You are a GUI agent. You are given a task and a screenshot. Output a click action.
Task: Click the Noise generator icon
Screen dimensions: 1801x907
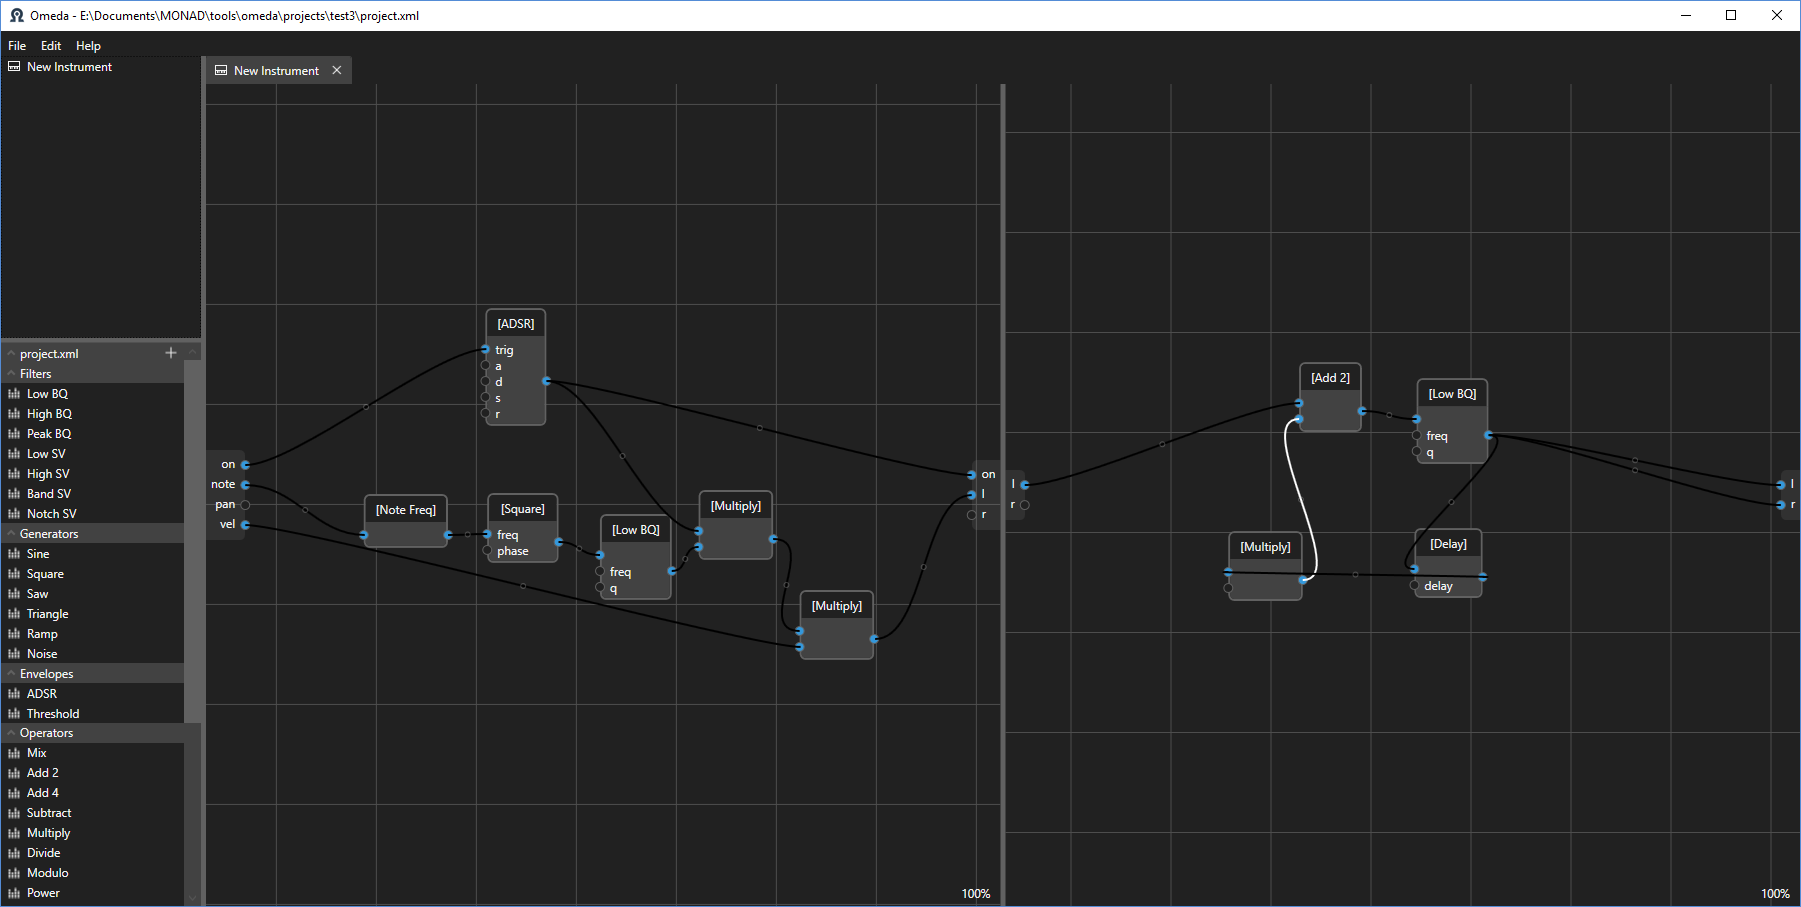pyautogui.click(x=14, y=654)
